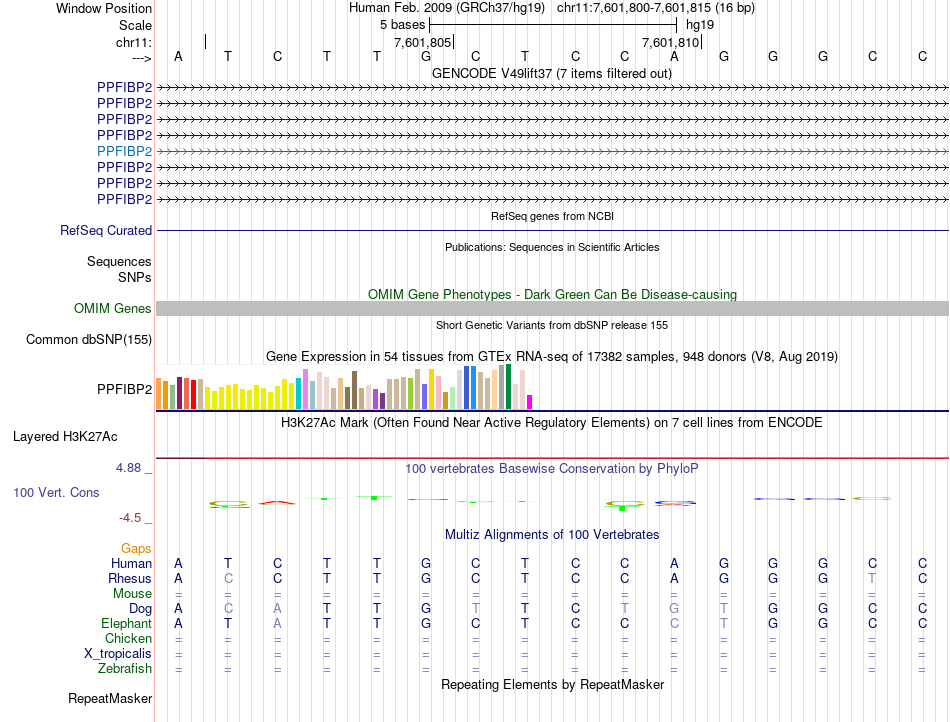The image size is (950, 722).
Task: Click the Gaps row label
Action: (136, 548)
